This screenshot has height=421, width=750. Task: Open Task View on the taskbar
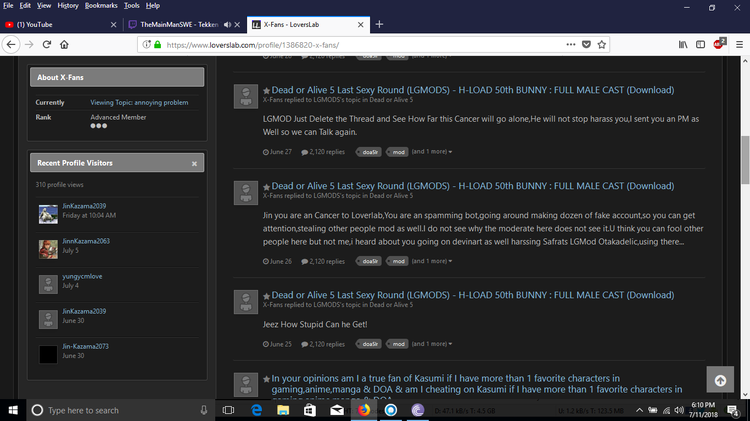[x=229, y=410]
